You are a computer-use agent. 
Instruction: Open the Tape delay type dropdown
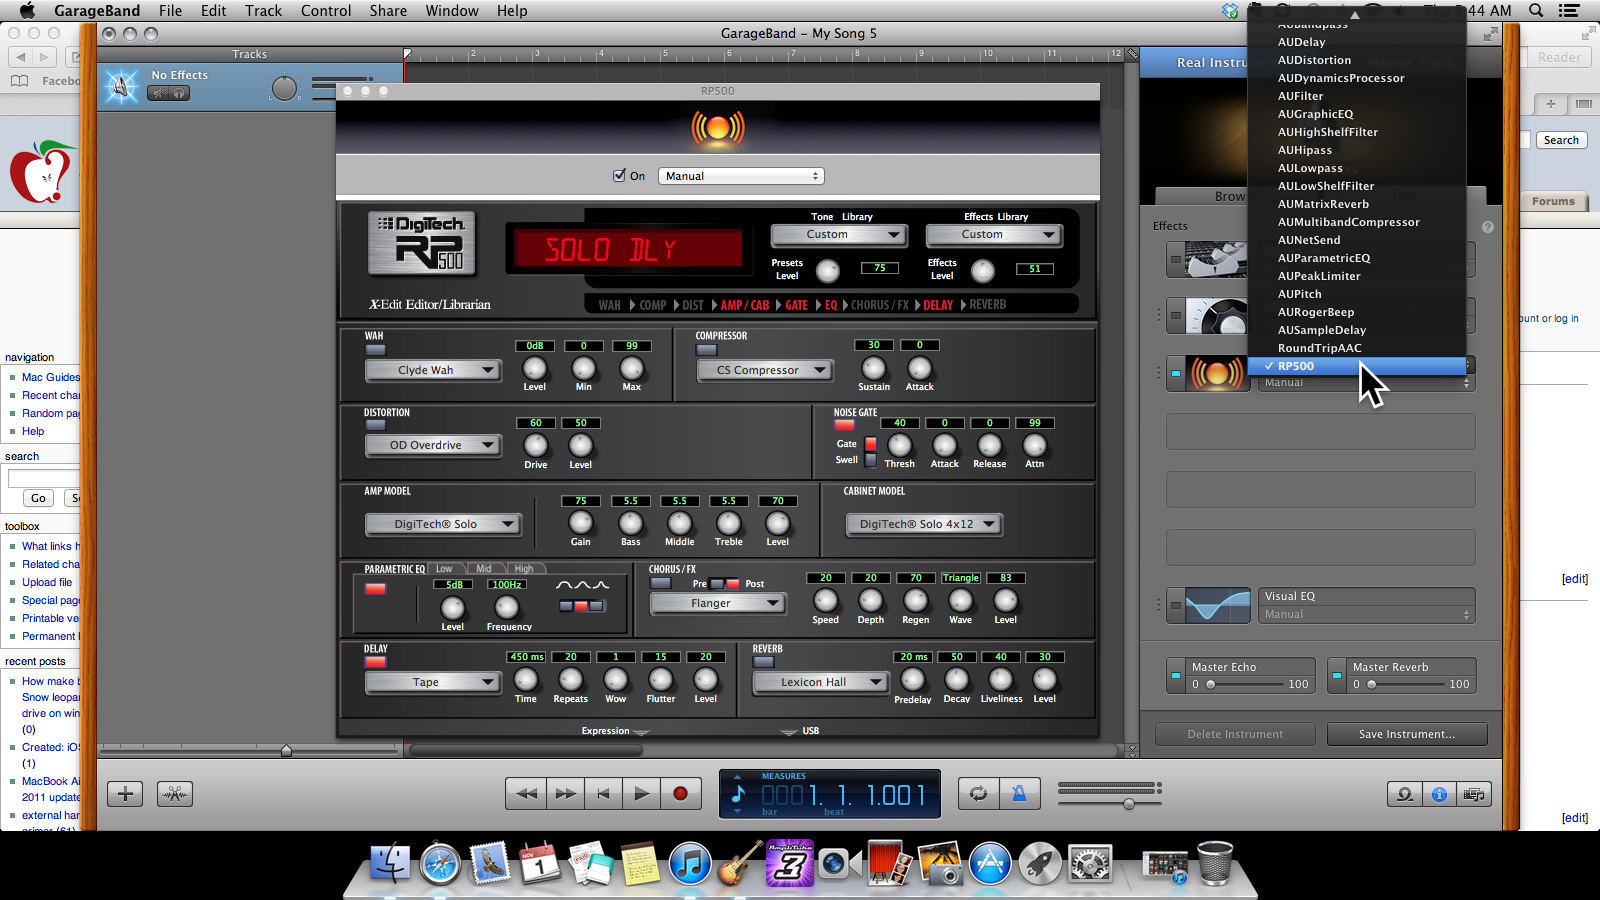[x=433, y=682]
